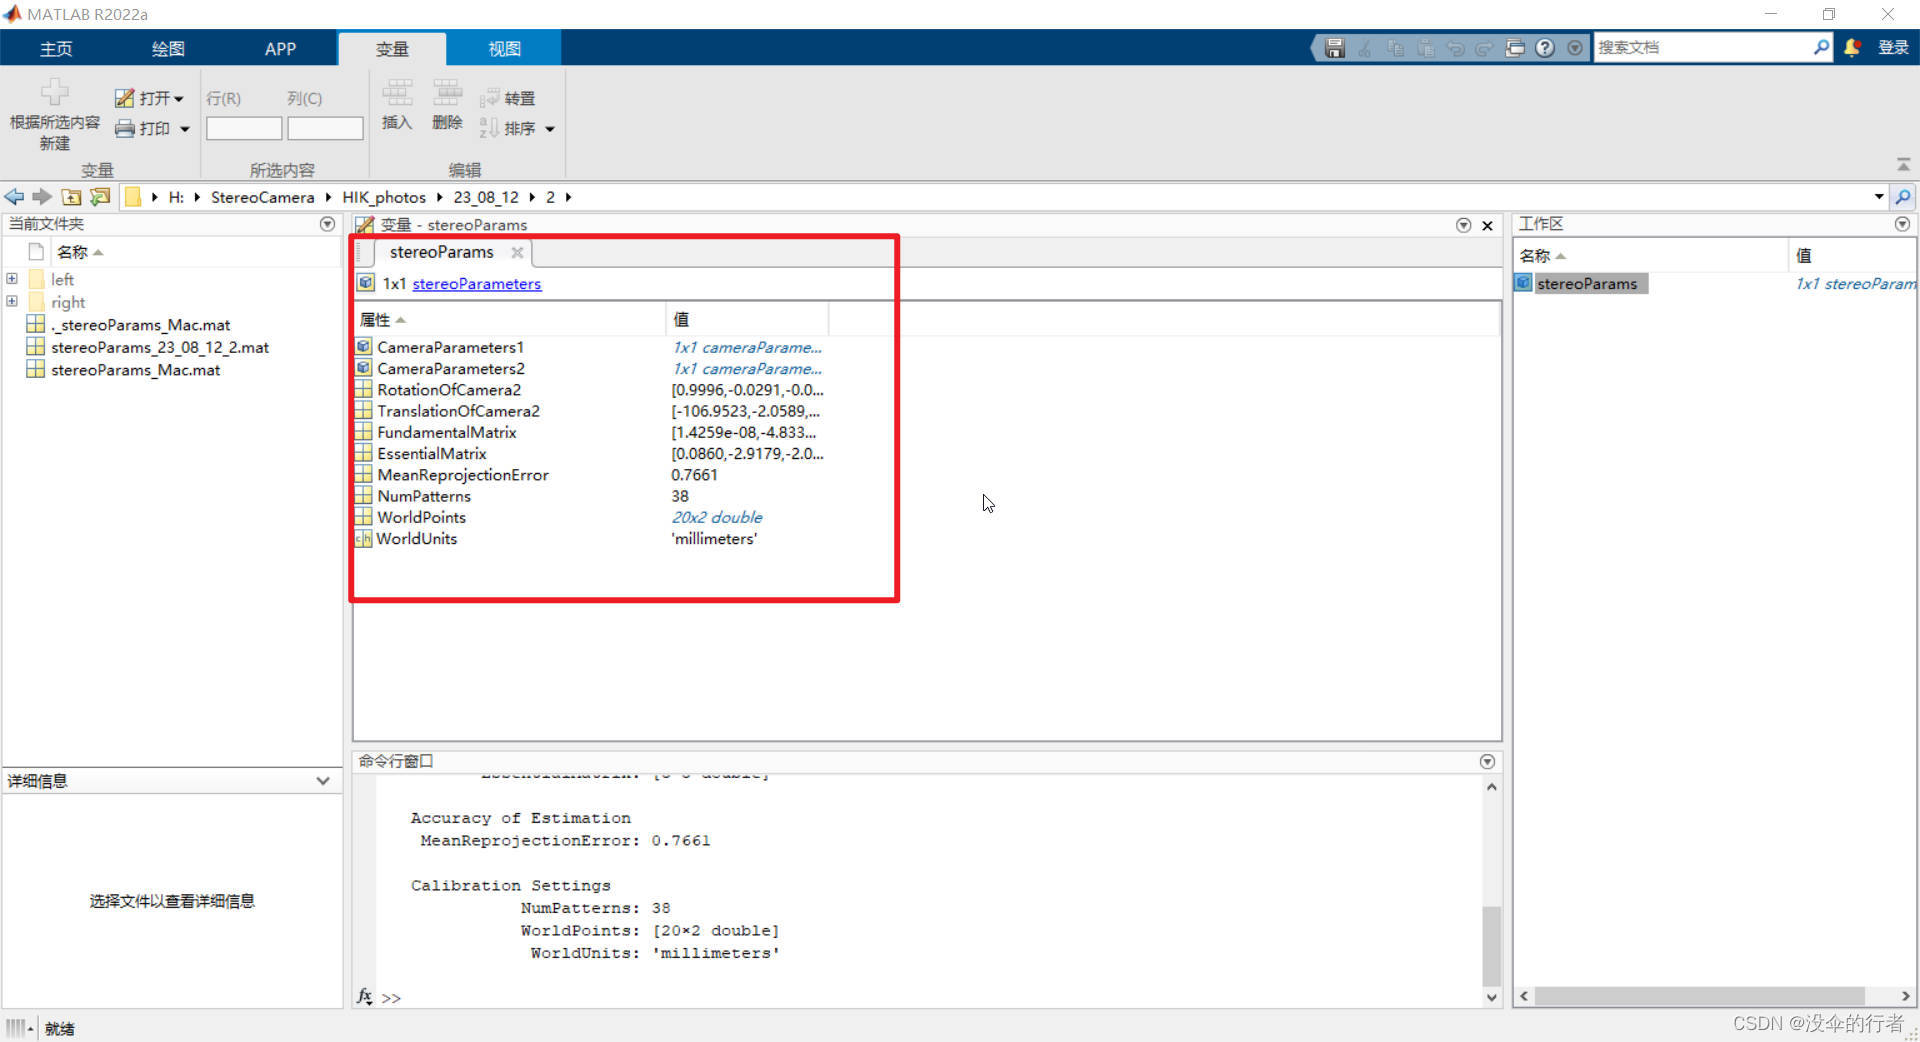Open the stereoParameters class link
Image resolution: width=1920 pixels, height=1042 pixels.
(477, 284)
